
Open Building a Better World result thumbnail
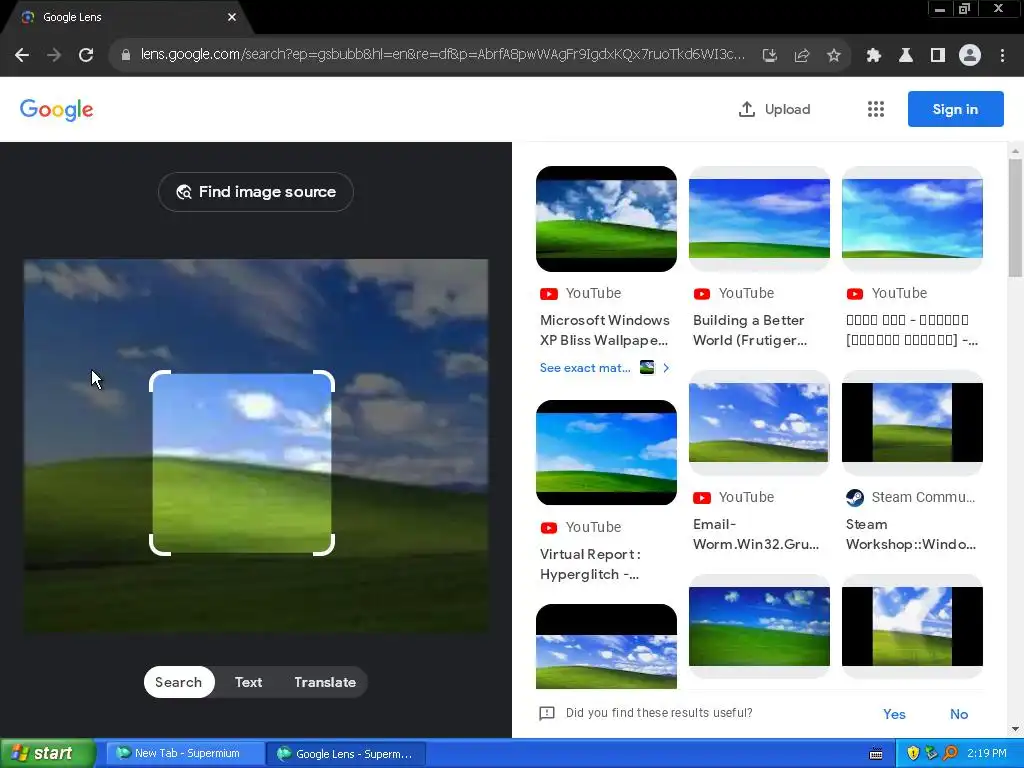point(760,219)
